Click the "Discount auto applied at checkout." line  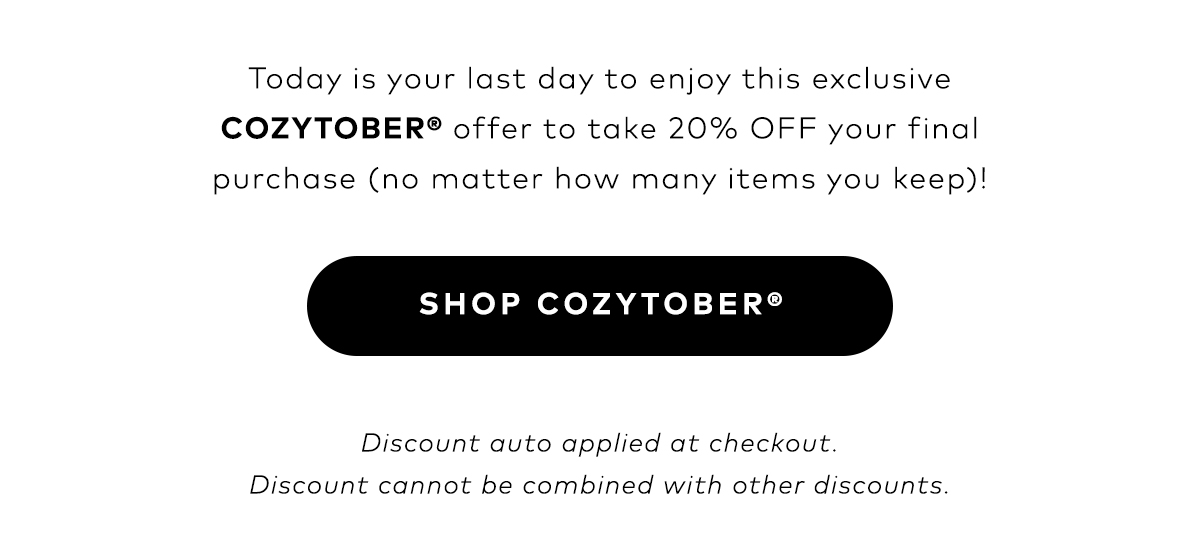tap(599, 442)
